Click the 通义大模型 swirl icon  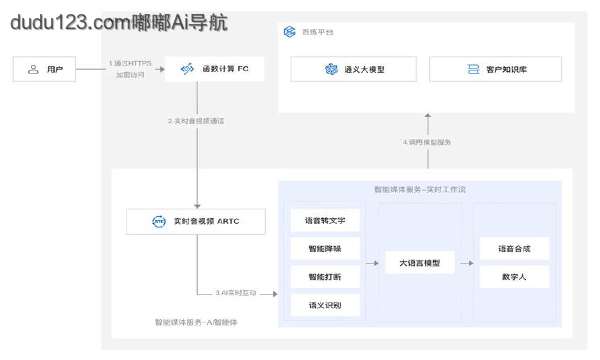click(x=331, y=69)
